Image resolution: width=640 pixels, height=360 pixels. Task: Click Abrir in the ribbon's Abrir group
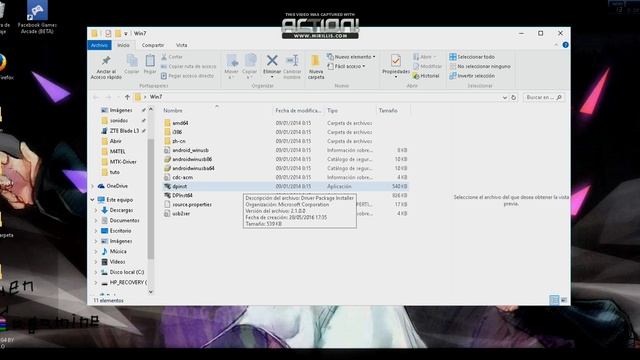(424, 57)
